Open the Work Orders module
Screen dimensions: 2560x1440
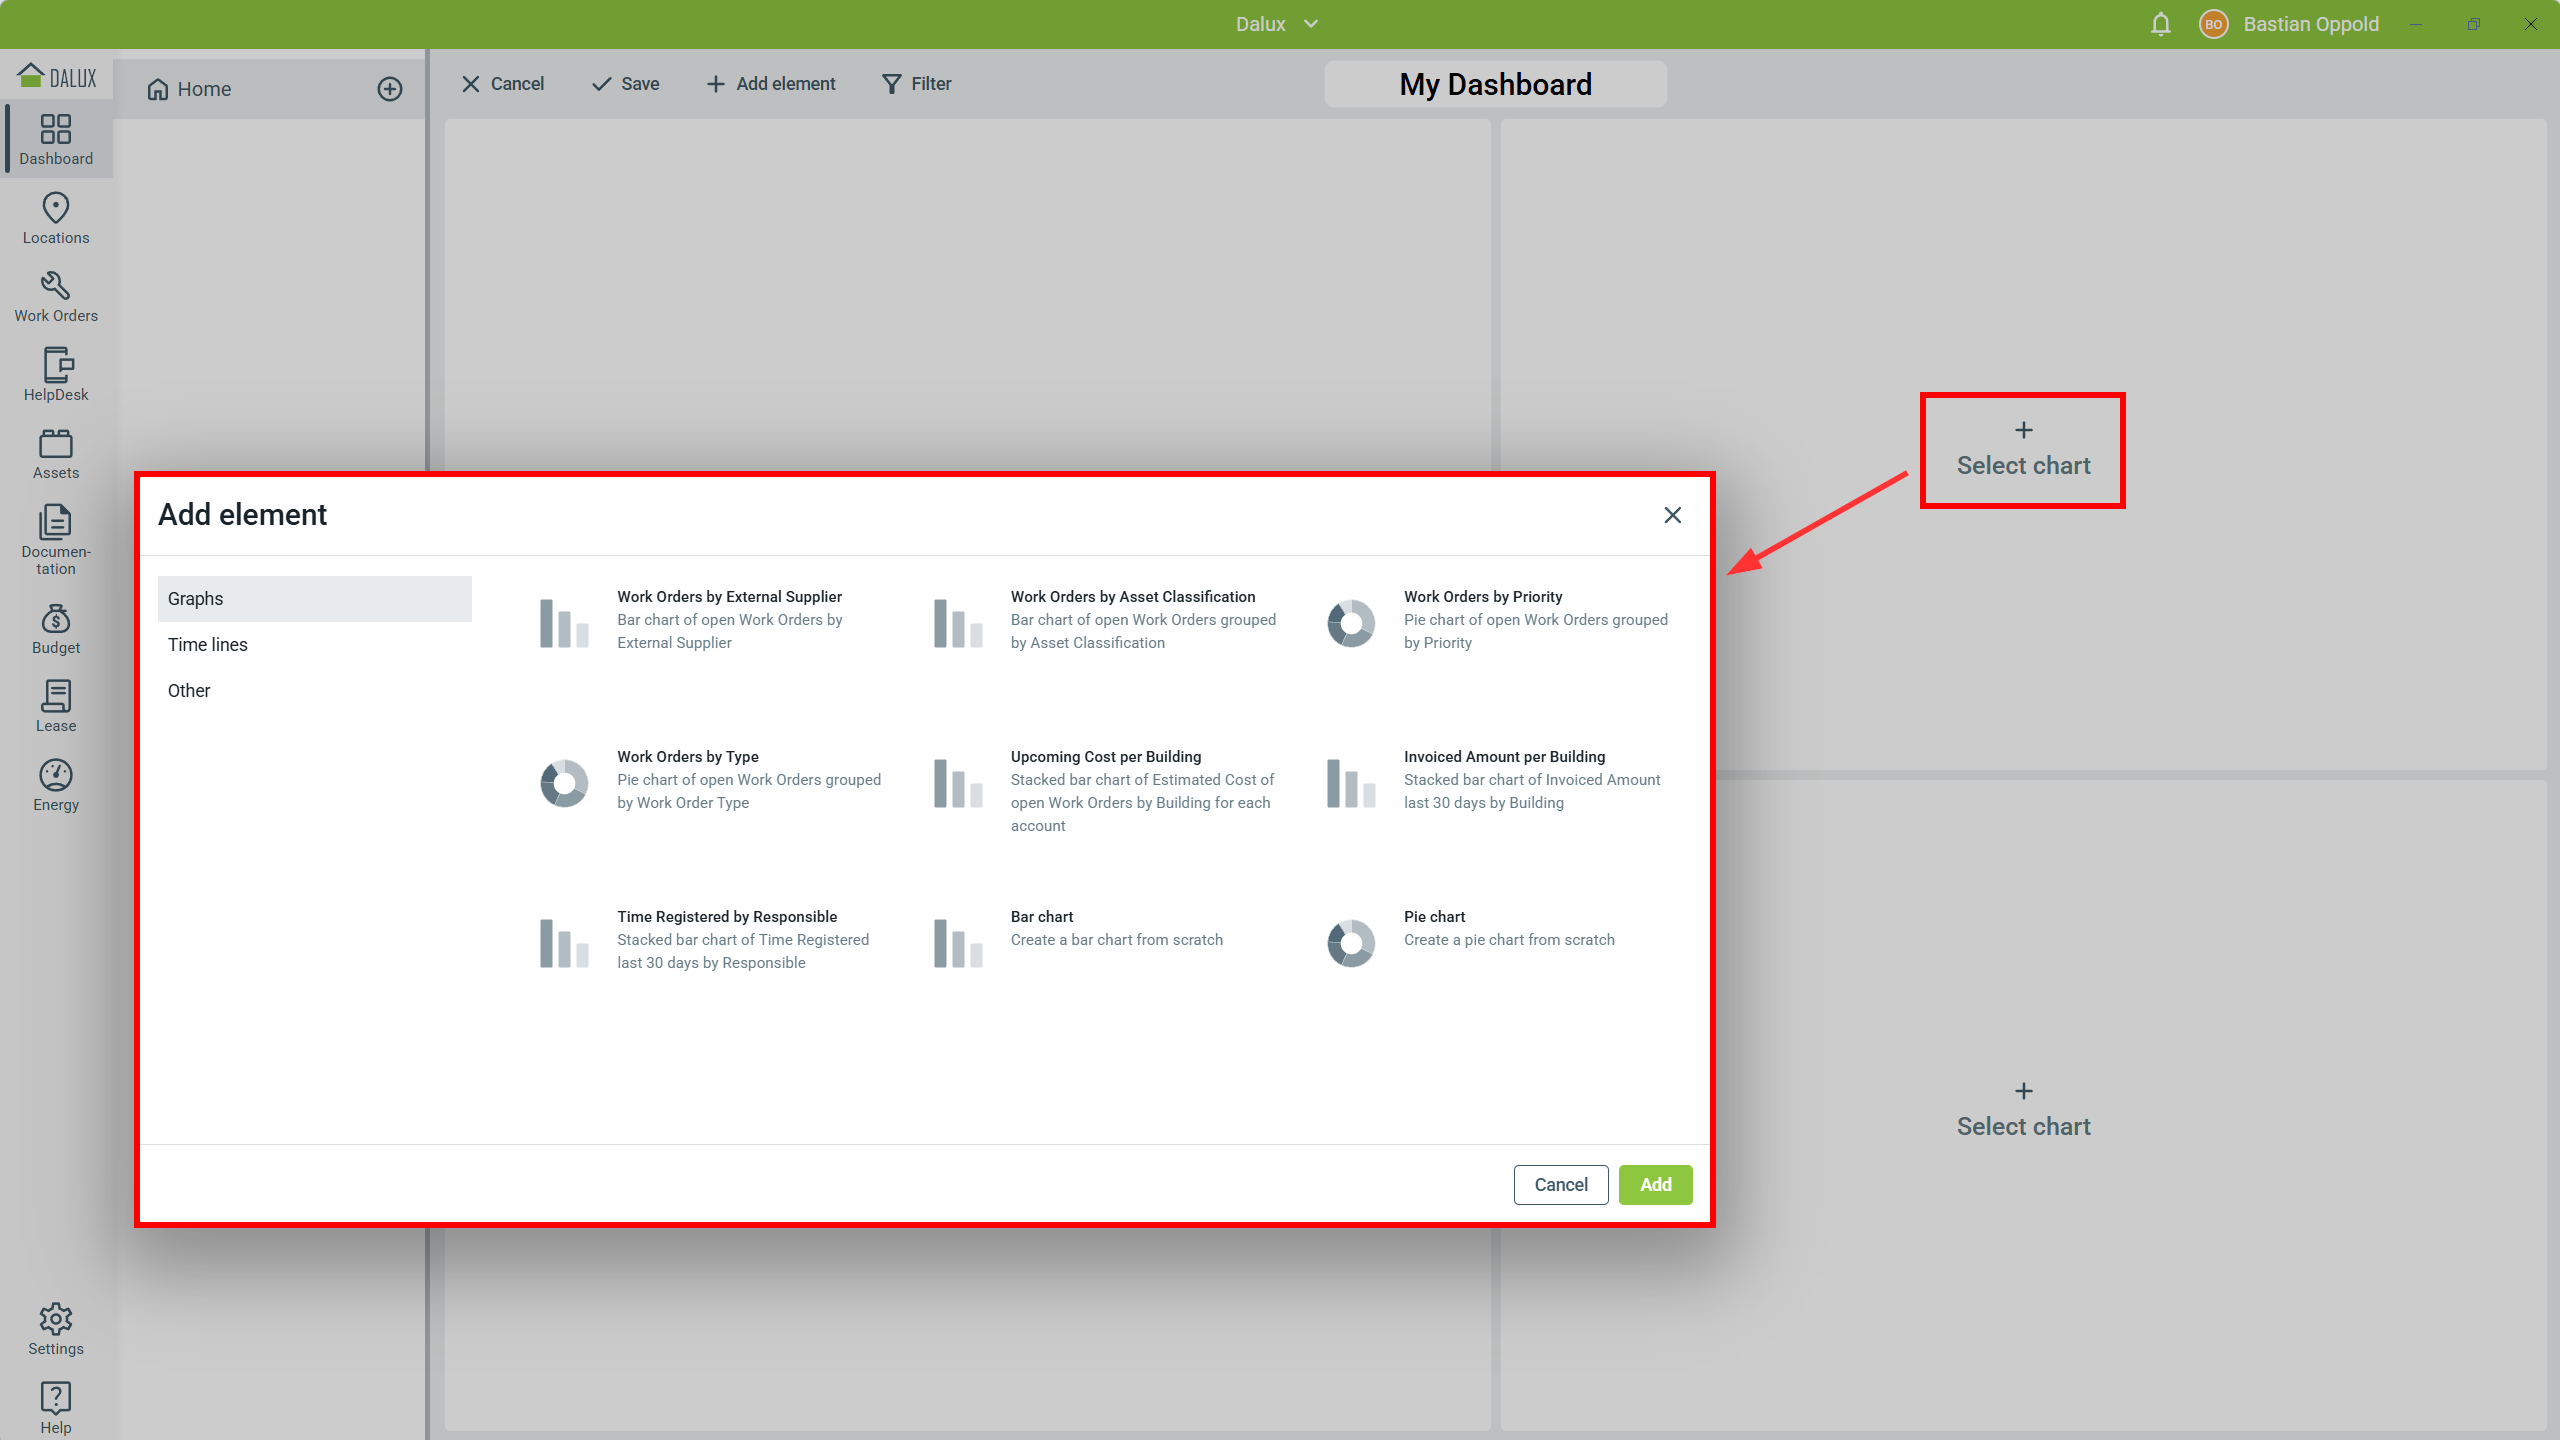click(x=56, y=297)
